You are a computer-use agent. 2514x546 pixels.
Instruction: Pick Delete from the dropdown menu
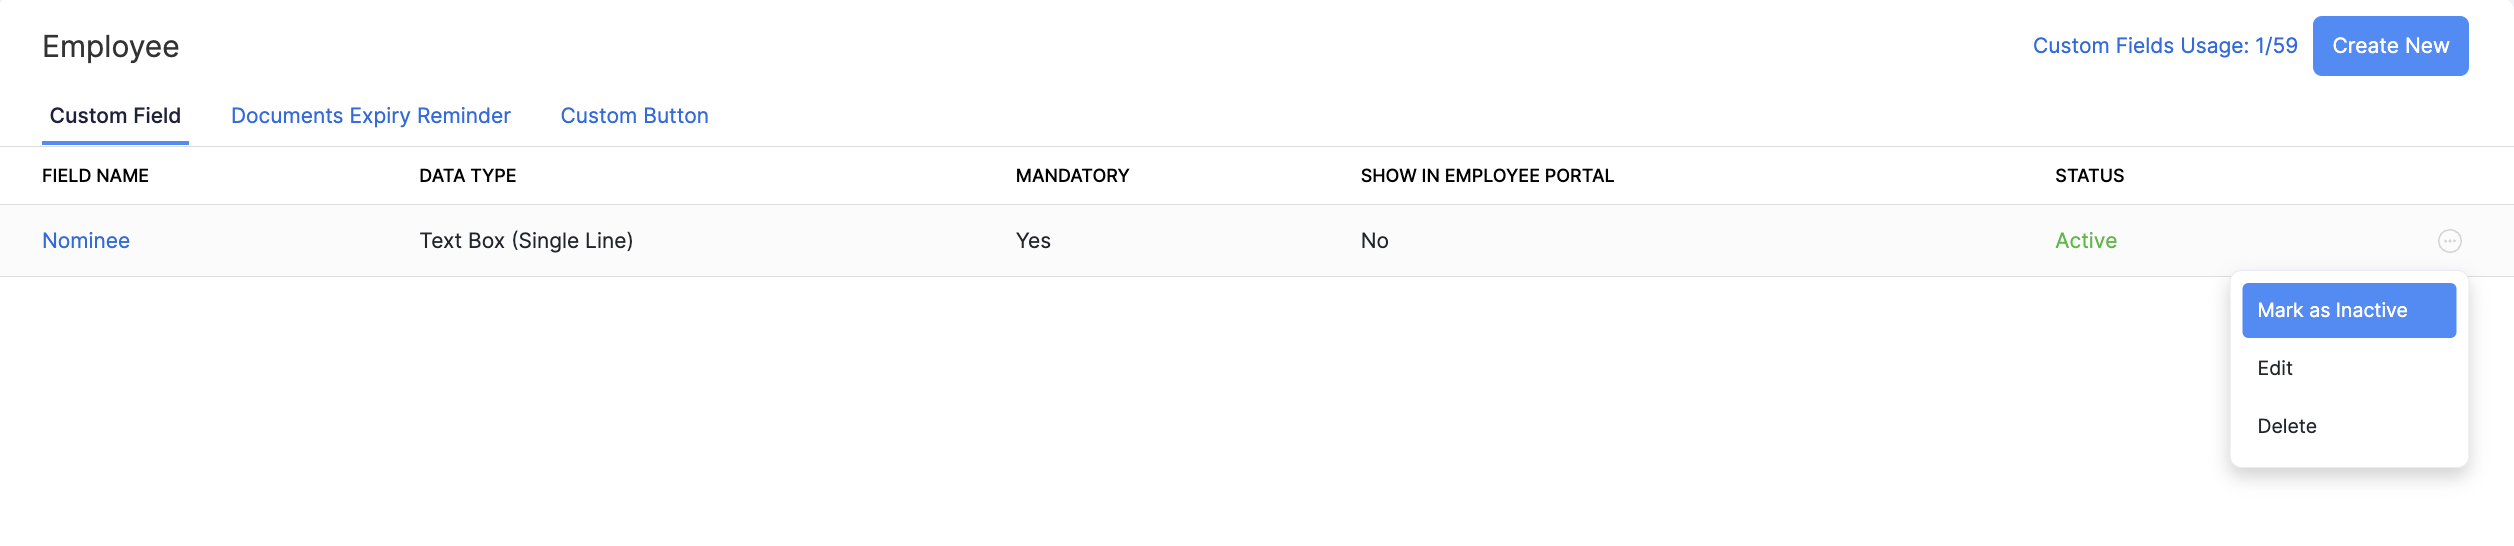(2286, 426)
